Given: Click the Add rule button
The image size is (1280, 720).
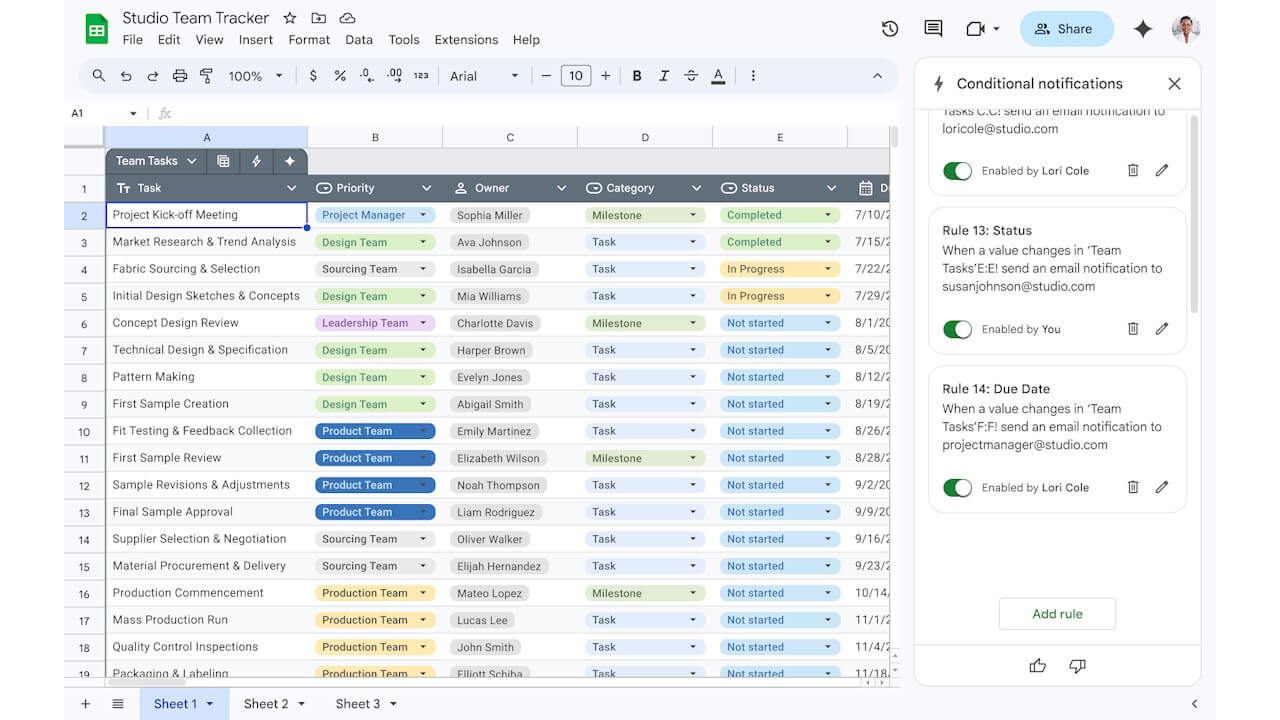Looking at the screenshot, I should (1057, 614).
